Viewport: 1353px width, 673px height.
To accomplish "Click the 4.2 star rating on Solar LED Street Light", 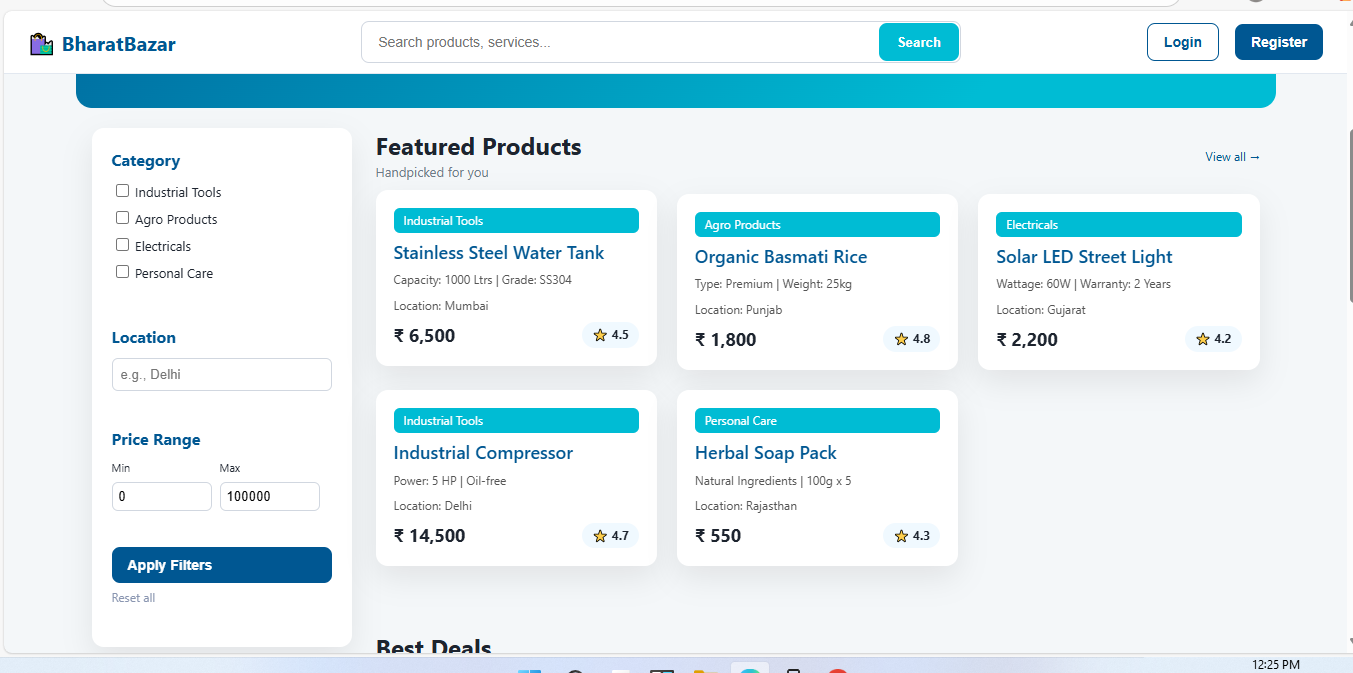I will tap(1213, 339).
